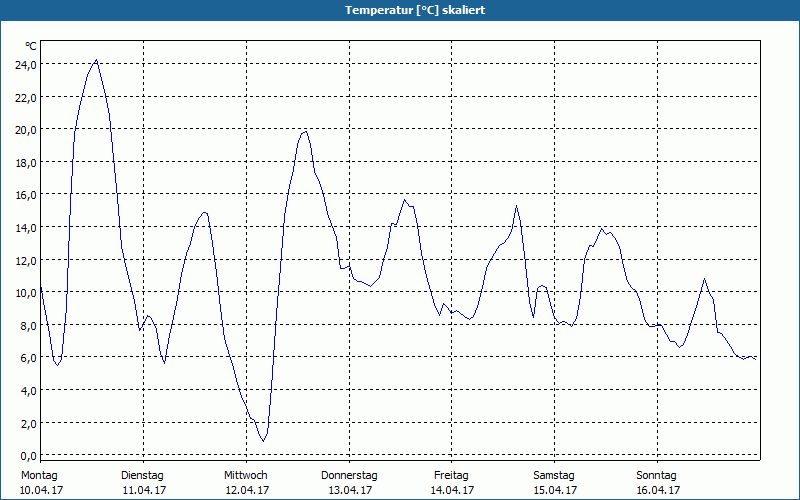Click the Samstag day label
Screen dimensions: 800x500
(x=554, y=476)
